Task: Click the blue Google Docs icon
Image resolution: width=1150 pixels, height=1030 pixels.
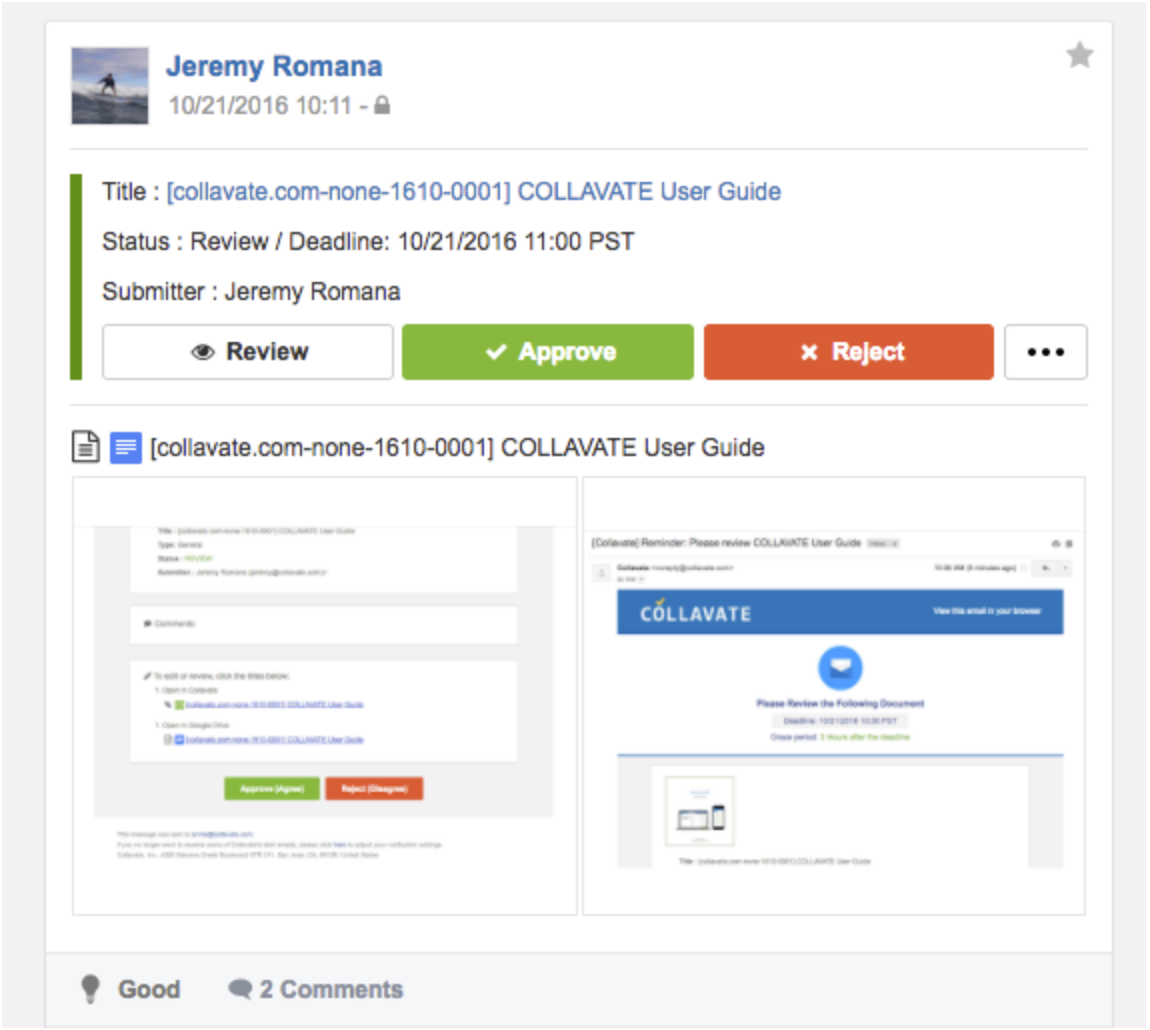Action: (x=125, y=448)
